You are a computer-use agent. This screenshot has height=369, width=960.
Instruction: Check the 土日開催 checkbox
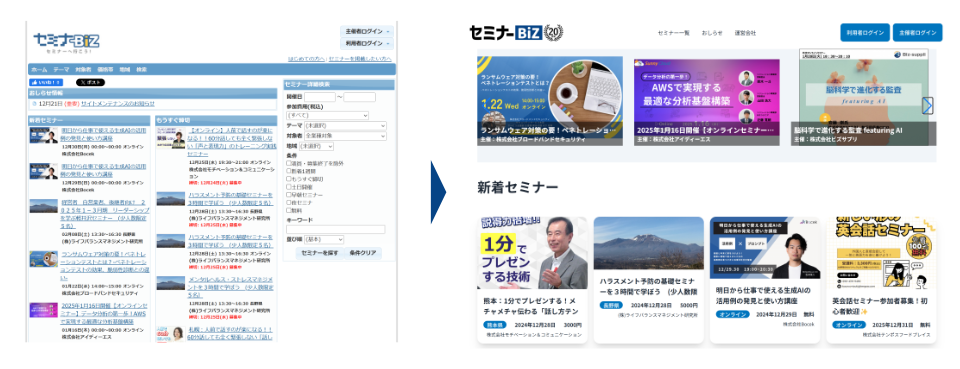[x=289, y=187]
